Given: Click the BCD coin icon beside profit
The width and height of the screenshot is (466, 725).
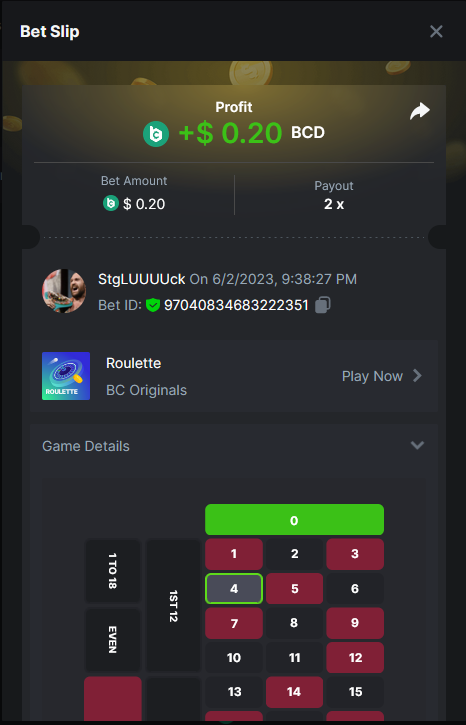Looking at the screenshot, I should click(x=156, y=134).
